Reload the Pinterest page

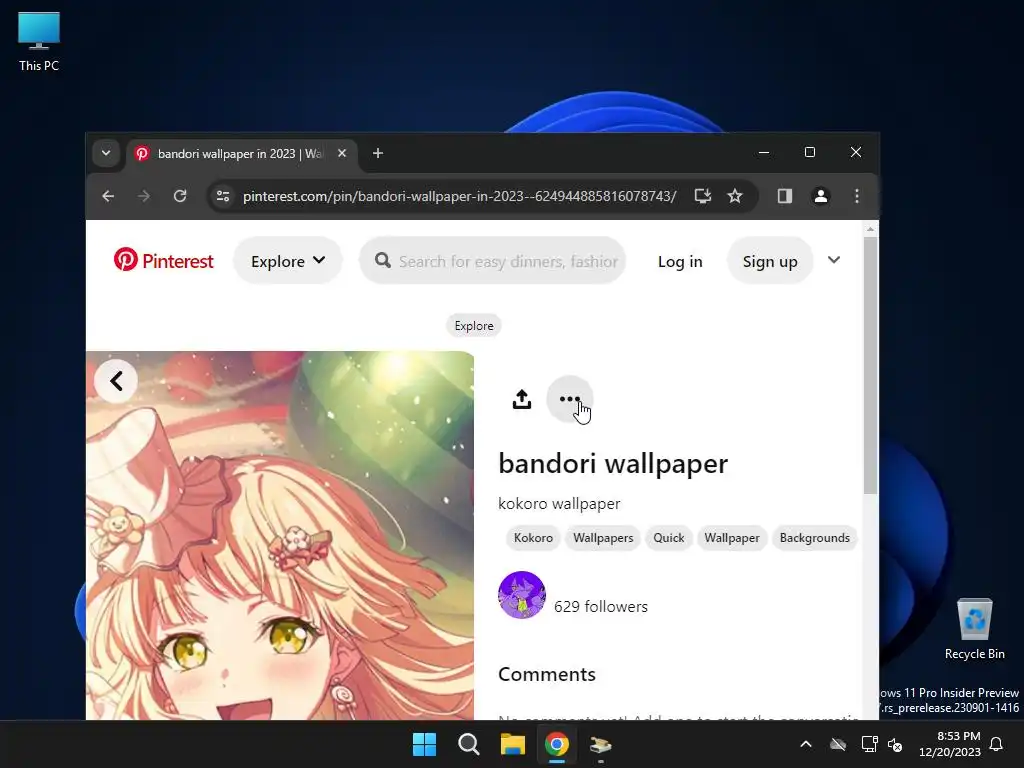pyautogui.click(x=180, y=196)
